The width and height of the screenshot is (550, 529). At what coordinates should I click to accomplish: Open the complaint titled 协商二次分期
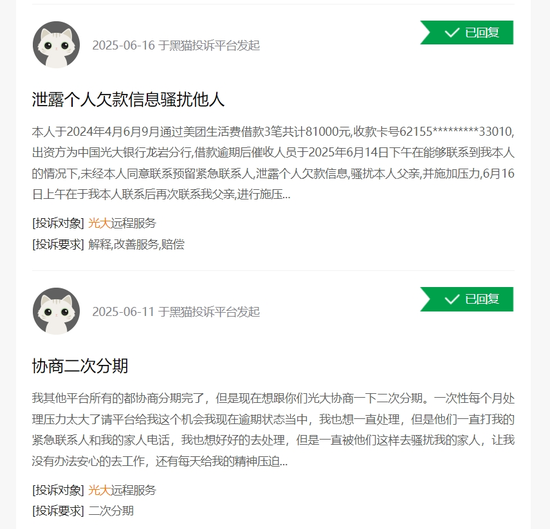coord(80,366)
